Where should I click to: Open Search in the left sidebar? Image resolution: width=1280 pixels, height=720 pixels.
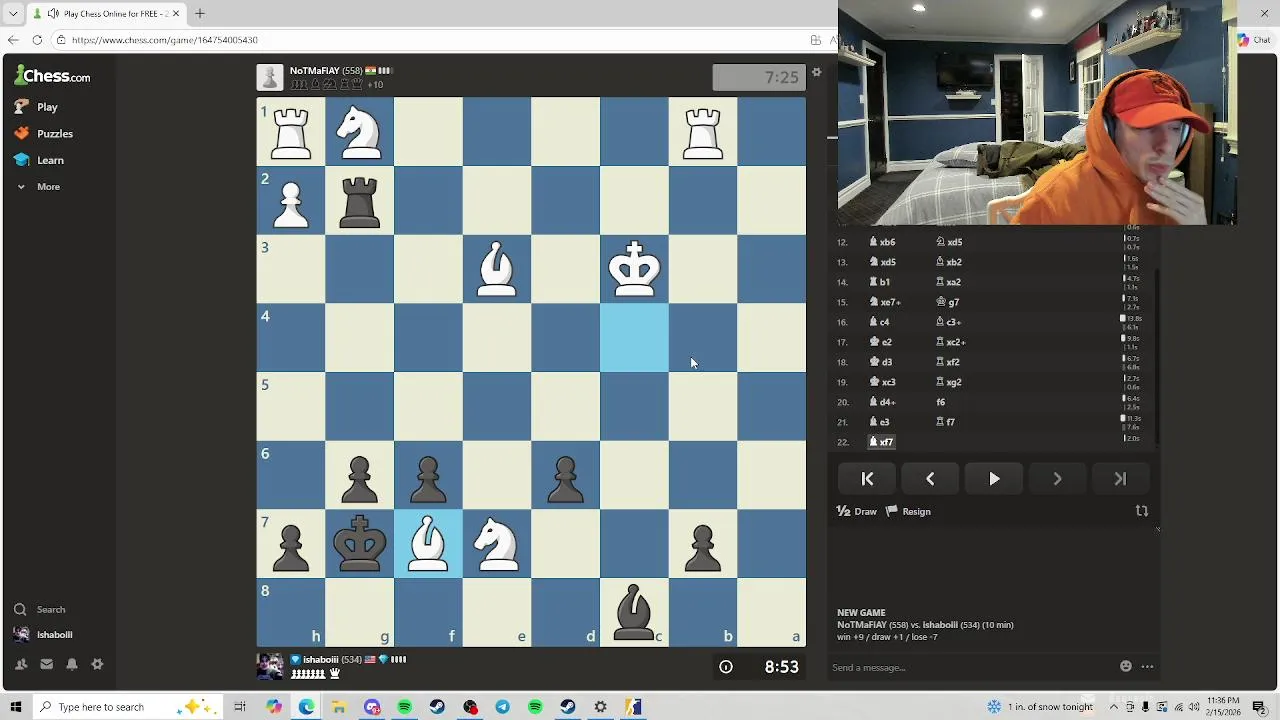tap(40, 609)
